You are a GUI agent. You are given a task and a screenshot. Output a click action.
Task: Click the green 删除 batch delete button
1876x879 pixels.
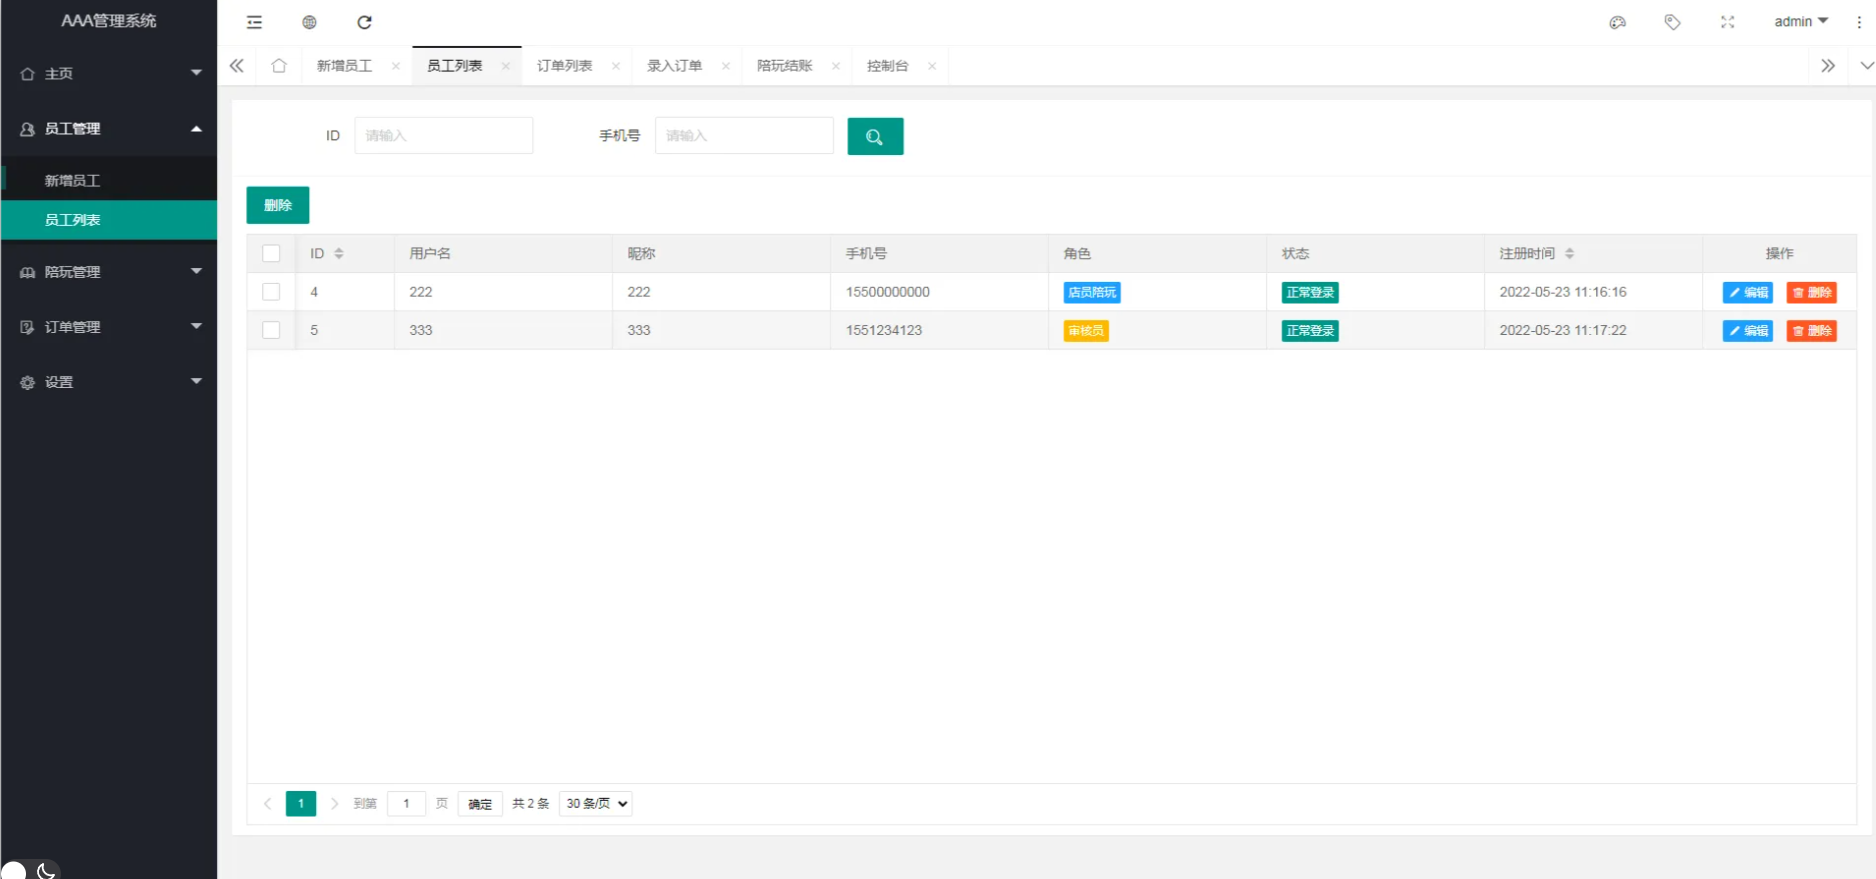[278, 205]
